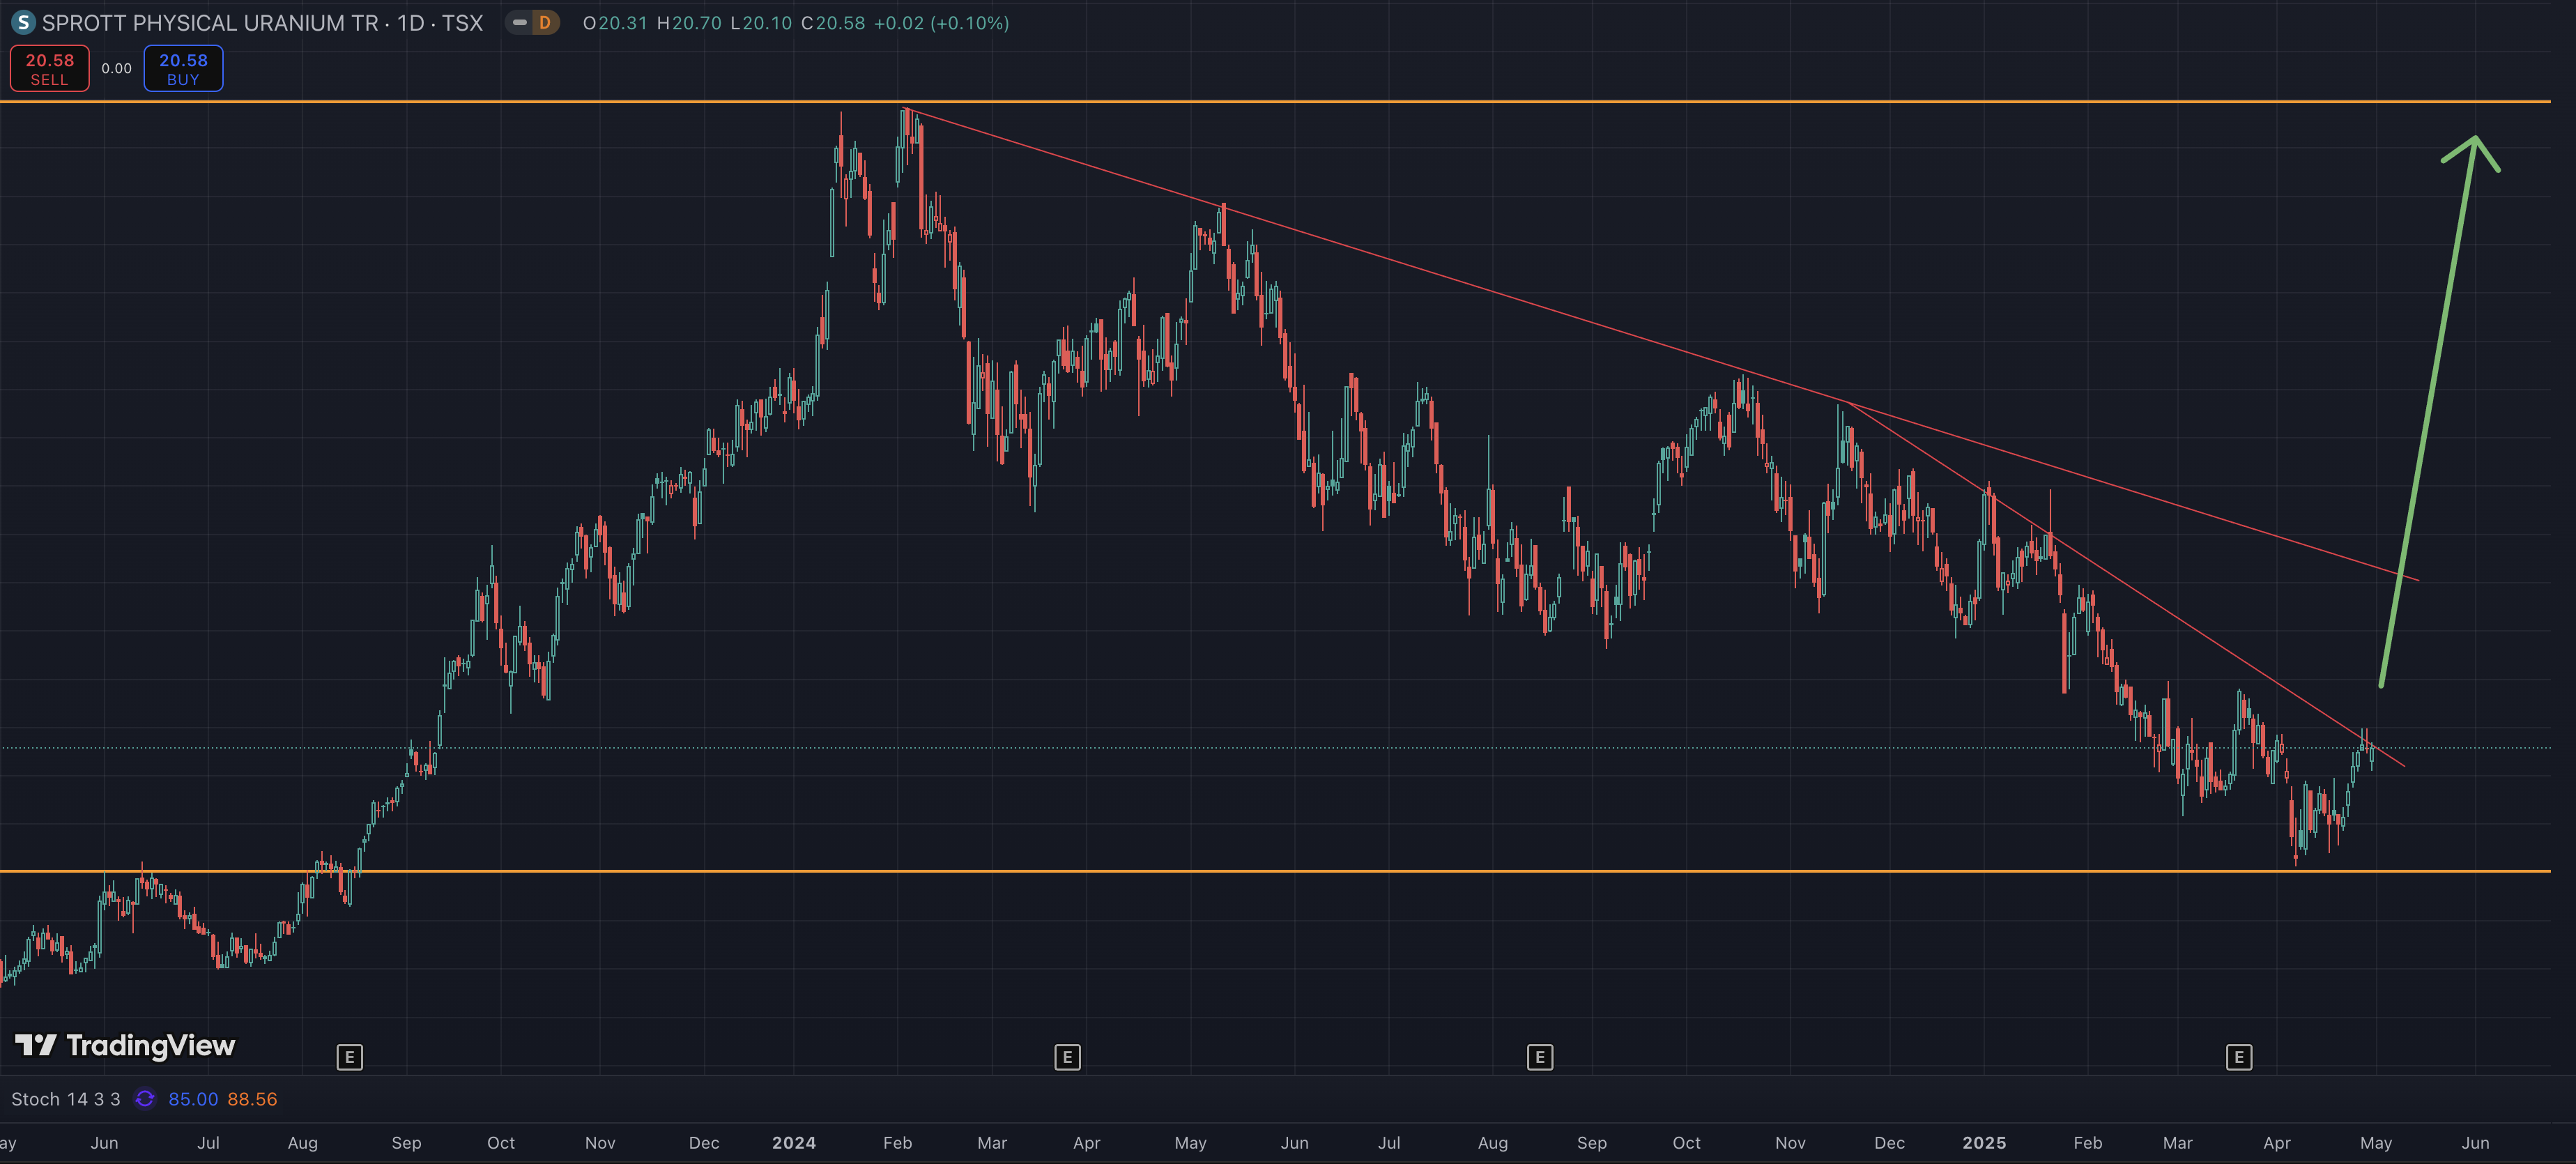Open the earnings marker "E" between Aug and Sep 2024
Screen dimensions: 2576x1164
pyautogui.click(x=1540, y=1057)
